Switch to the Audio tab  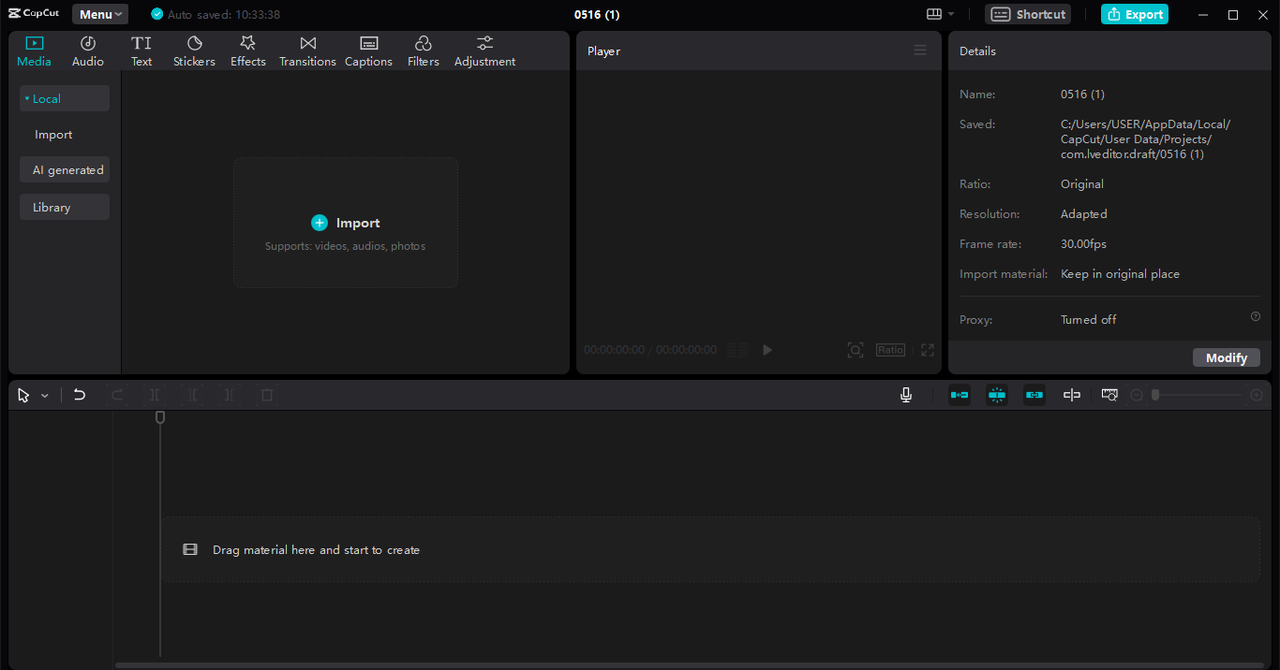click(88, 51)
